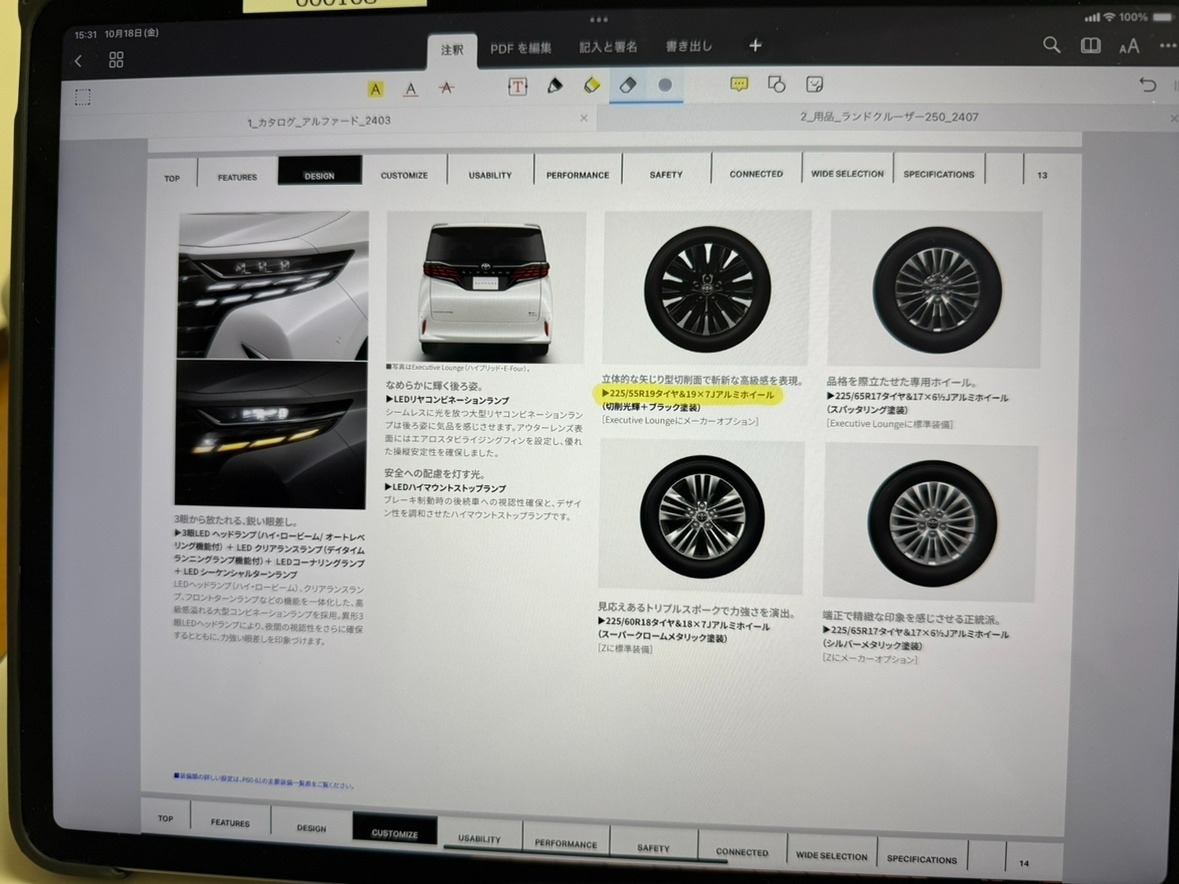The height and width of the screenshot is (884, 1179).
Task: Tap the blue footnote link about P60-61
Action: pyautogui.click(x=263, y=781)
